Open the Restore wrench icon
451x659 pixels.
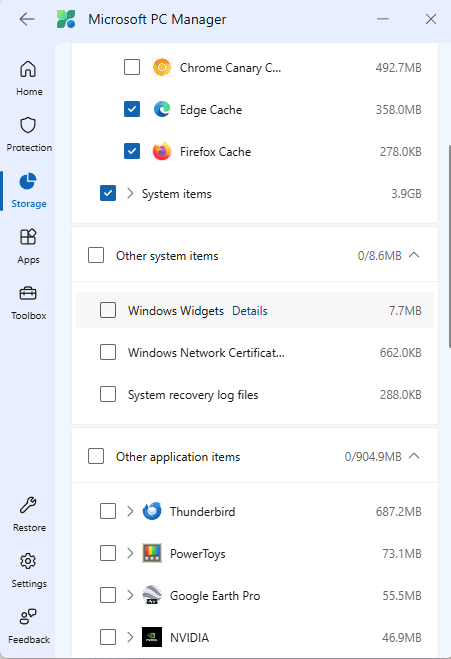pyautogui.click(x=28, y=505)
